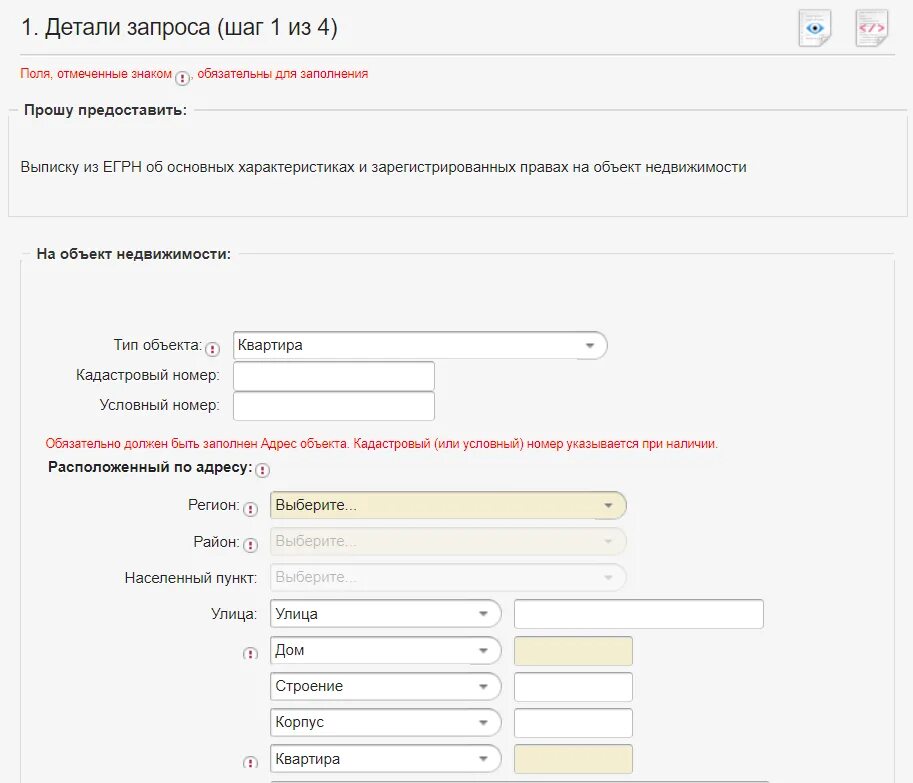Click required mark next to Квартира address dropdown
The height and width of the screenshot is (783, 913).
coord(250,761)
